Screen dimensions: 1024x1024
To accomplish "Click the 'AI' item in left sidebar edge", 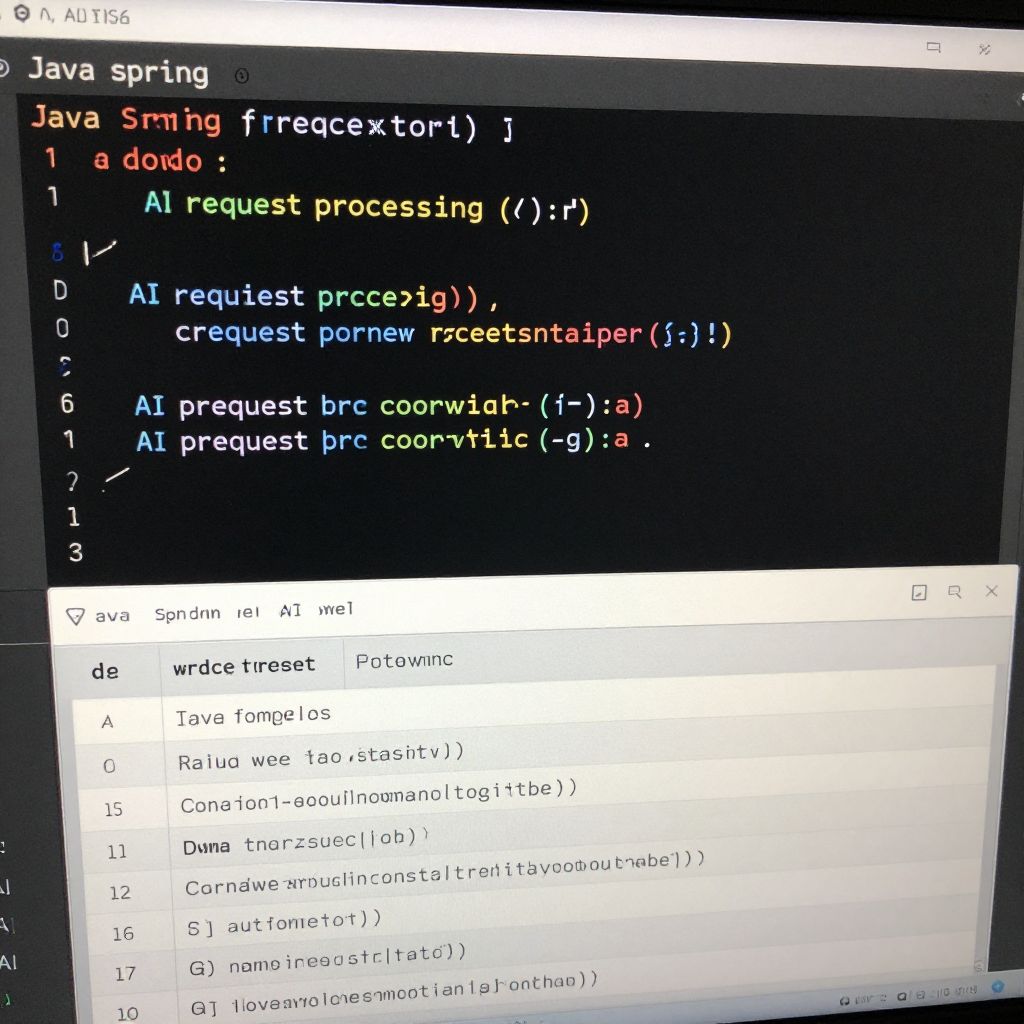I will pos(8,962).
